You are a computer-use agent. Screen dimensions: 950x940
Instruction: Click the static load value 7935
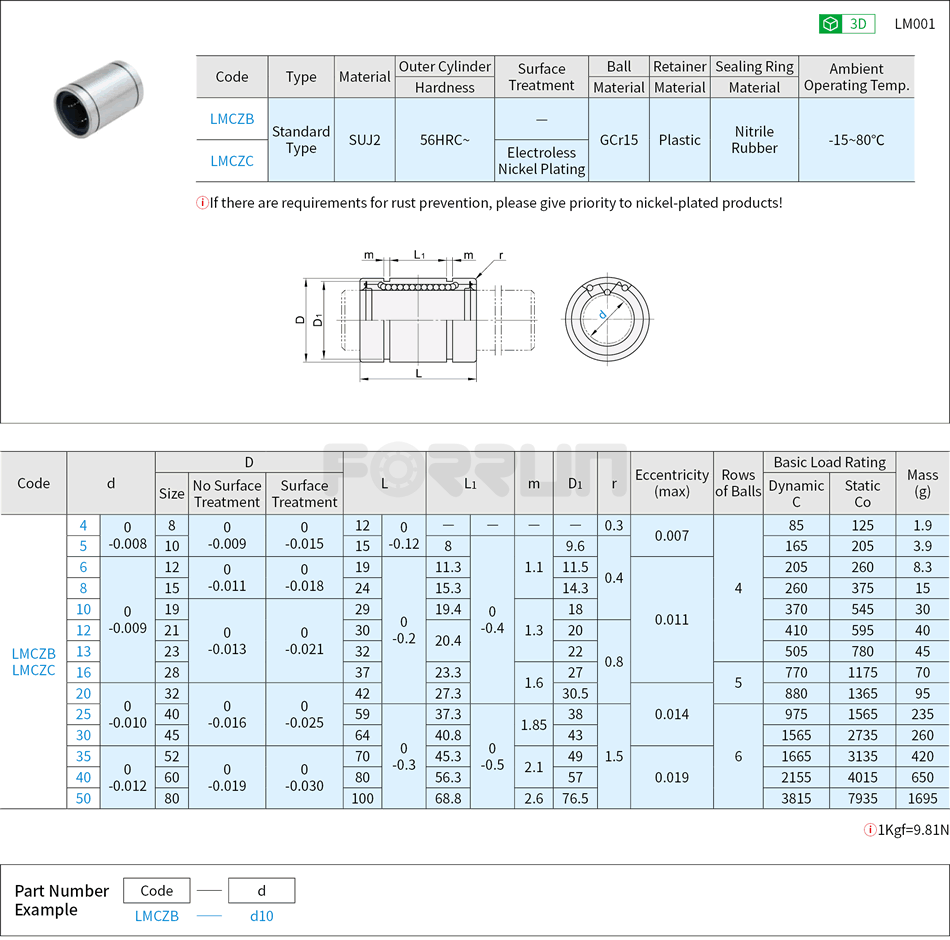click(x=862, y=799)
